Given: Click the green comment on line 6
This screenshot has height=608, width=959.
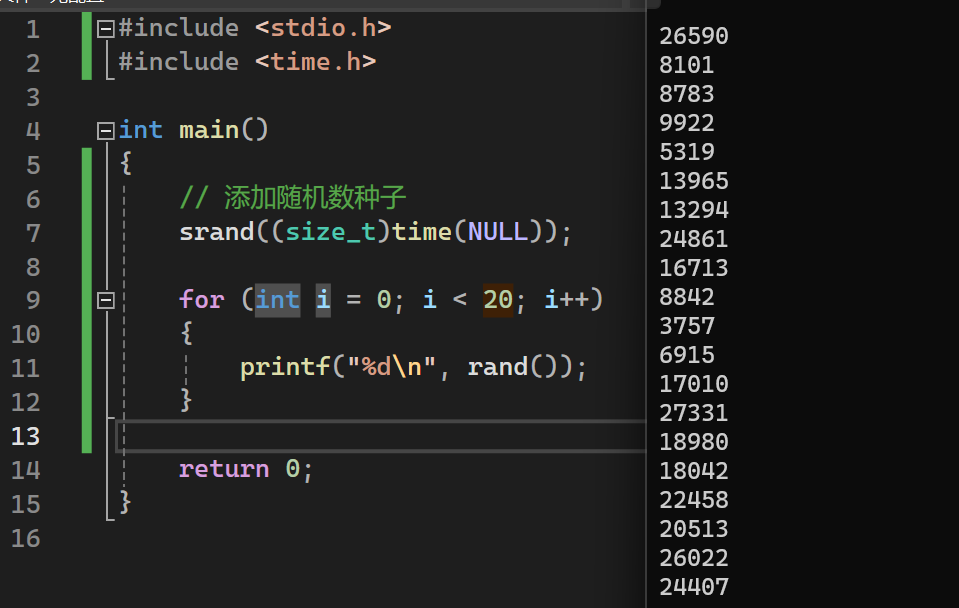Looking at the screenshot, I should pos(293,198).
